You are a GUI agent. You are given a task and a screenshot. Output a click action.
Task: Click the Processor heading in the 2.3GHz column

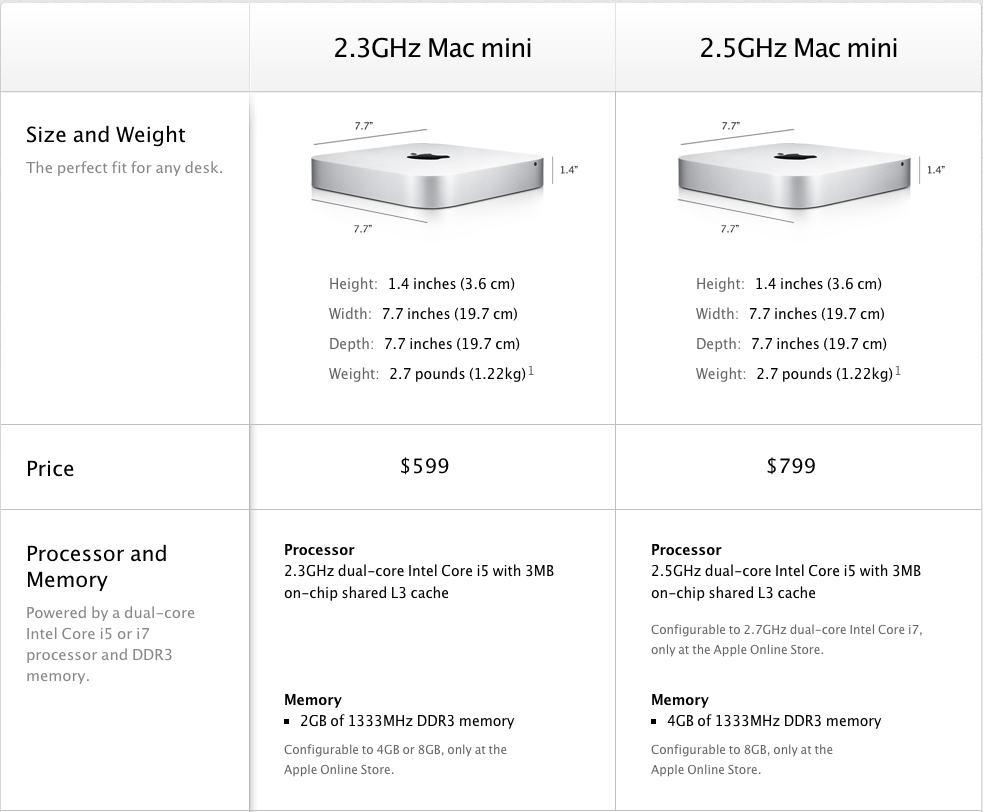tap(319, 550)
